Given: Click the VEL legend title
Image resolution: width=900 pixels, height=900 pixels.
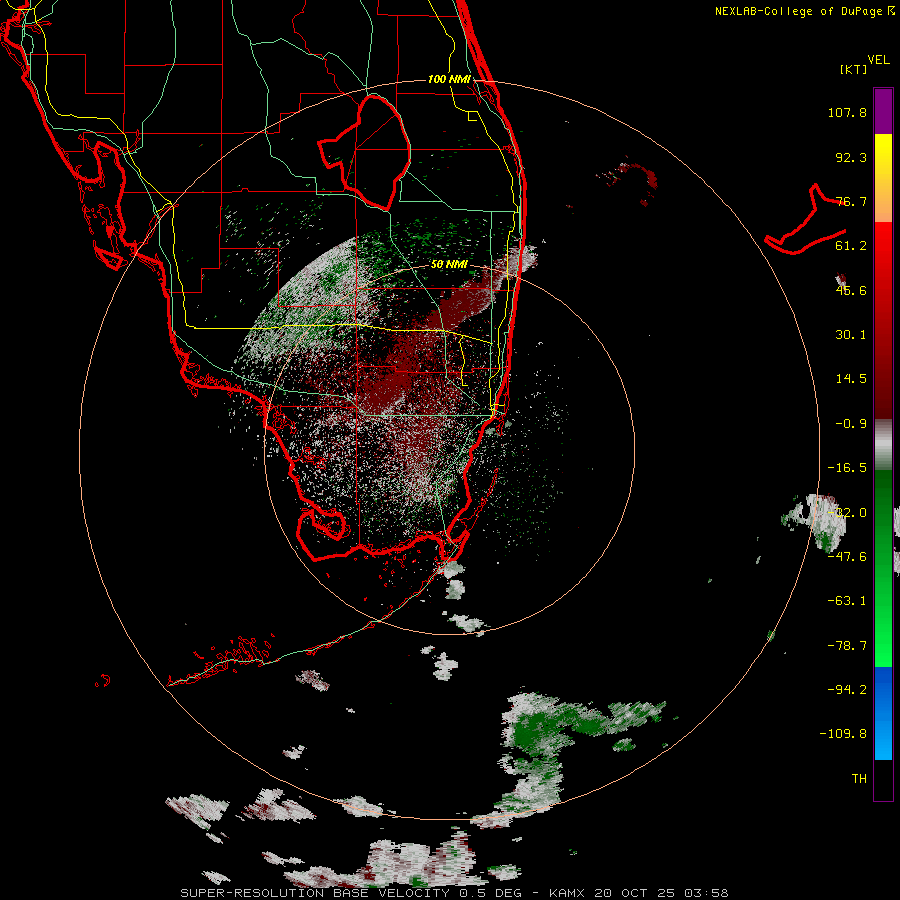Looking at the screenshot, I should click(x=878, y=60).
